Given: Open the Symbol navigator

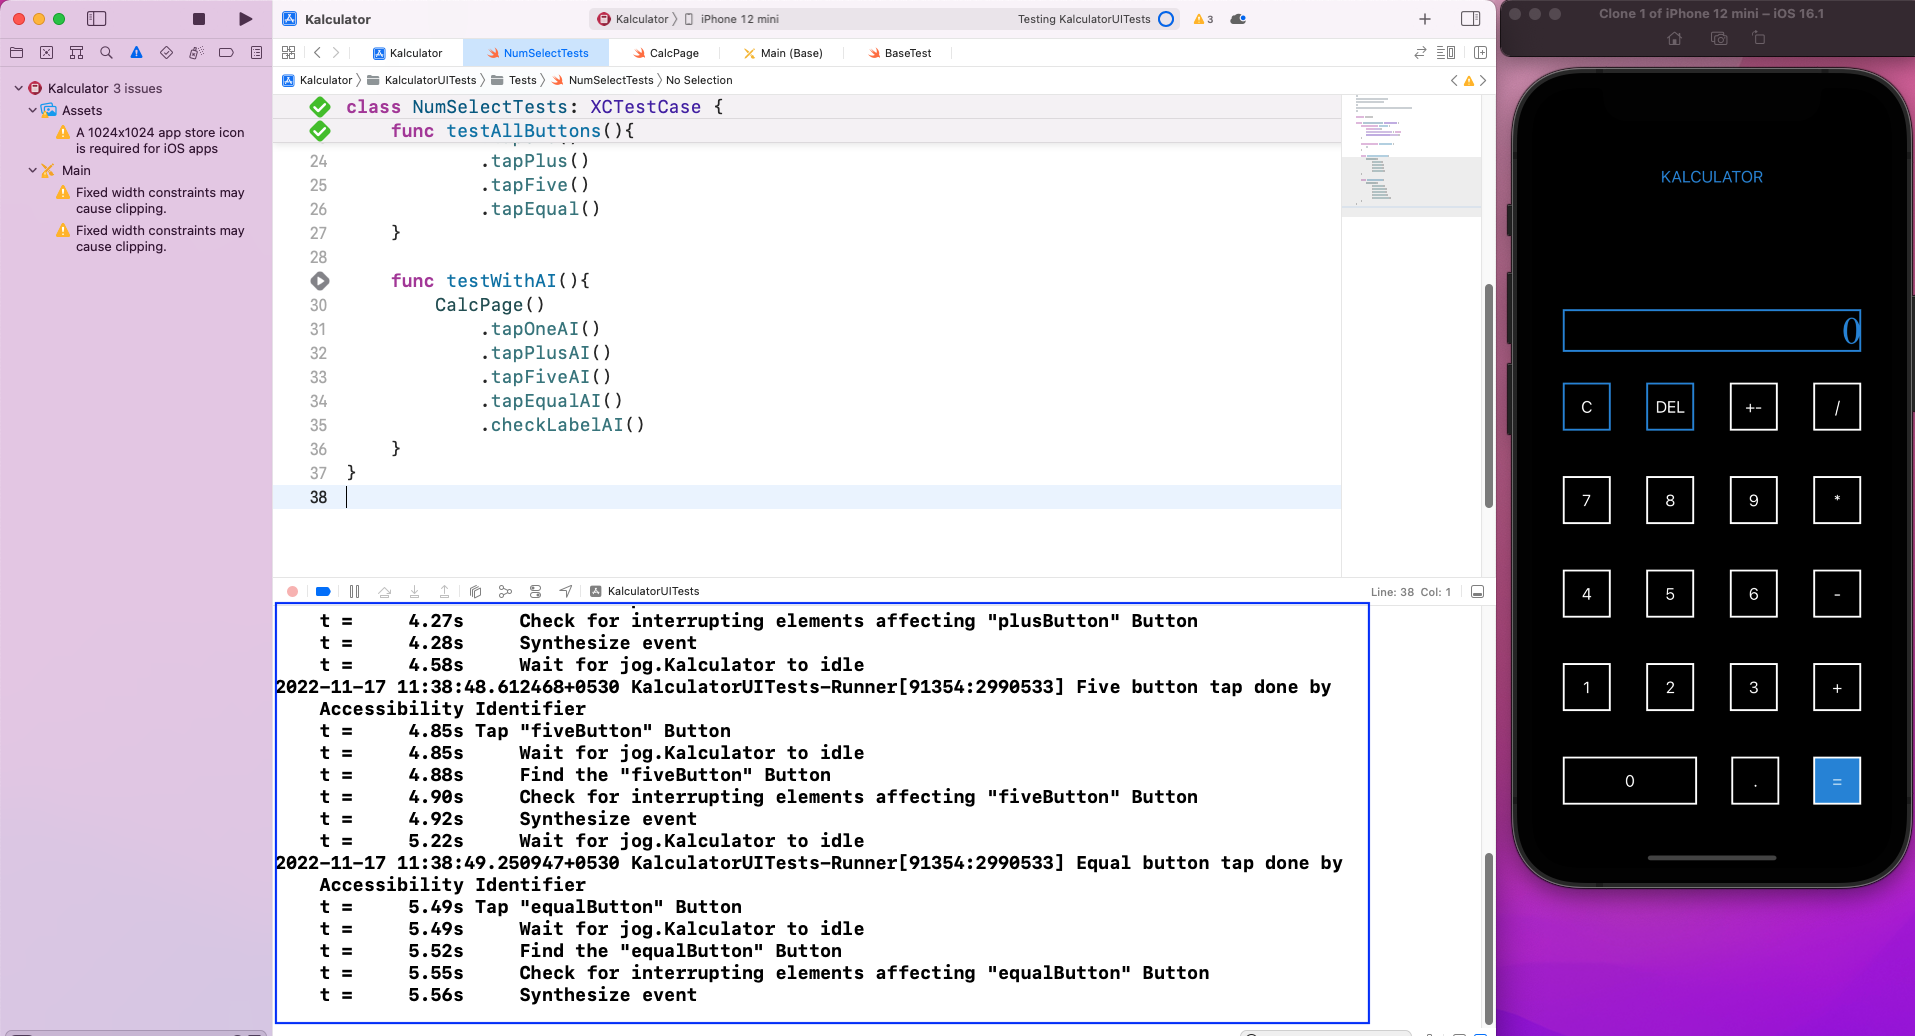Looking at the screenshot, I should [76, 53].
